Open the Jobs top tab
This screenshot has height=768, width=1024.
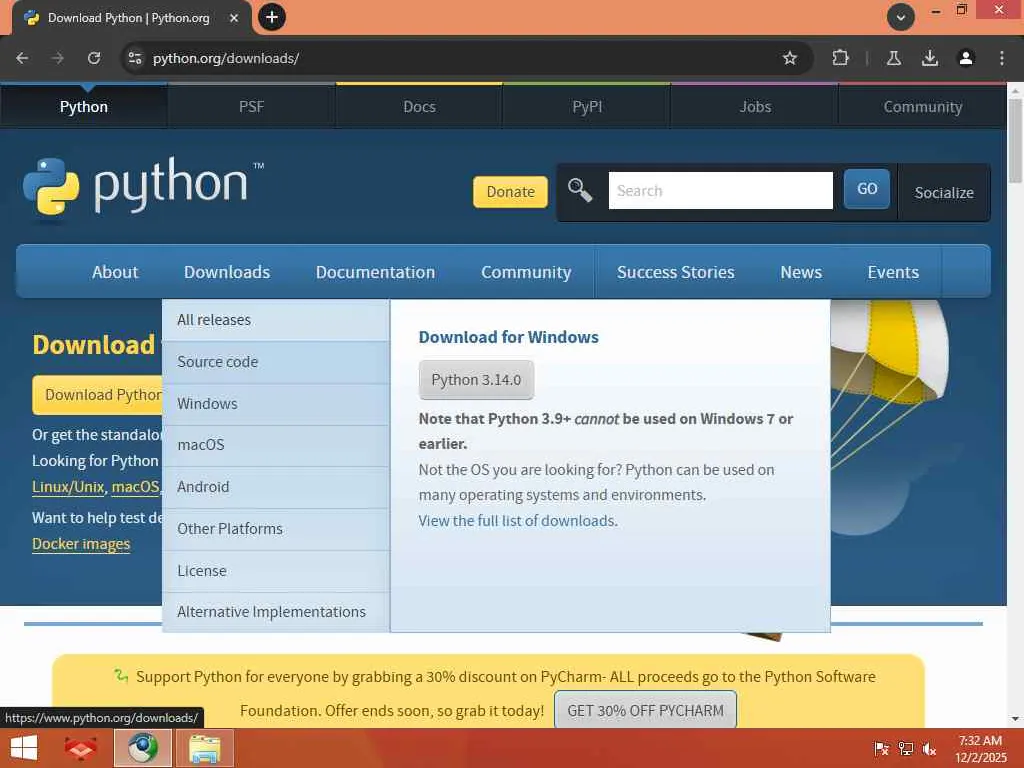(755, 106)
